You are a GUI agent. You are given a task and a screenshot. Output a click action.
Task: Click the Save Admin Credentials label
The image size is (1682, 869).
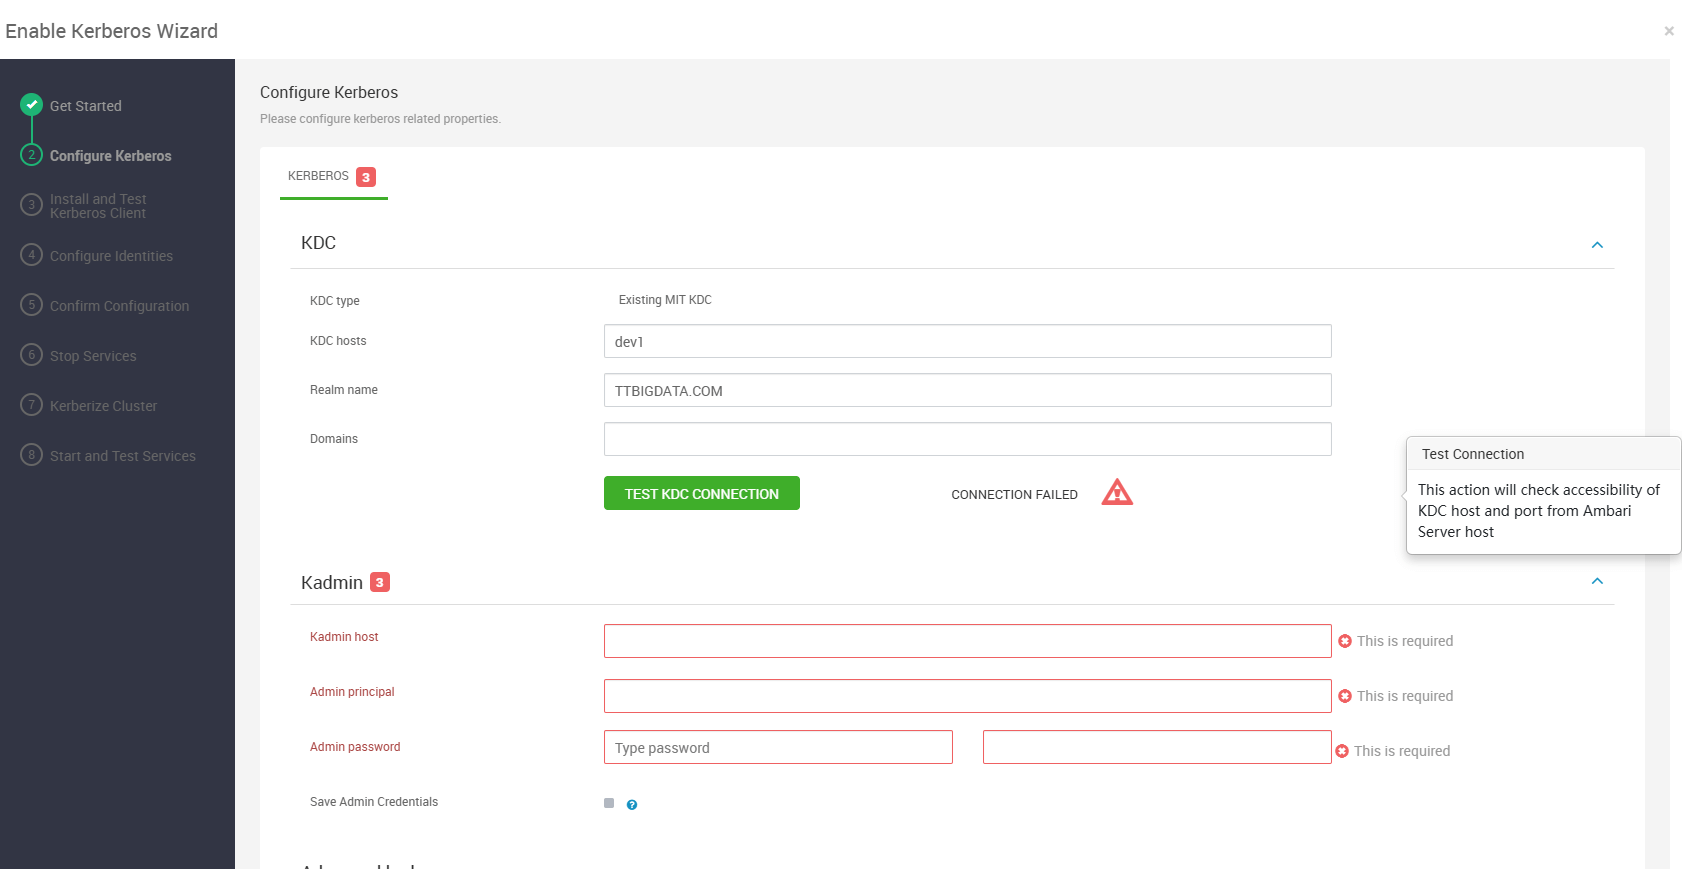point(374,802)
